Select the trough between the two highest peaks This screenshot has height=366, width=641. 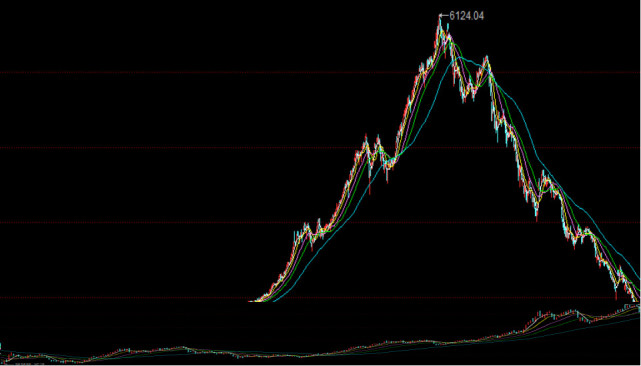point(467,92)
